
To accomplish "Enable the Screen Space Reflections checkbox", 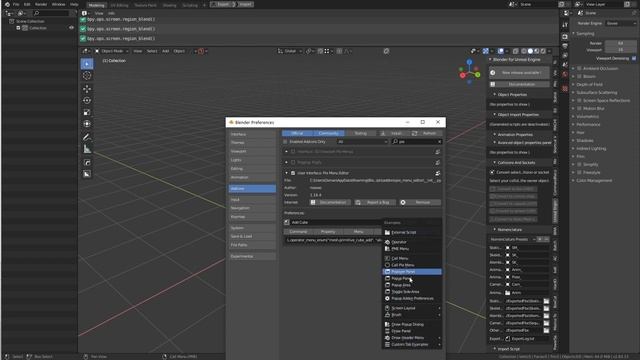I will coord(579,100).
